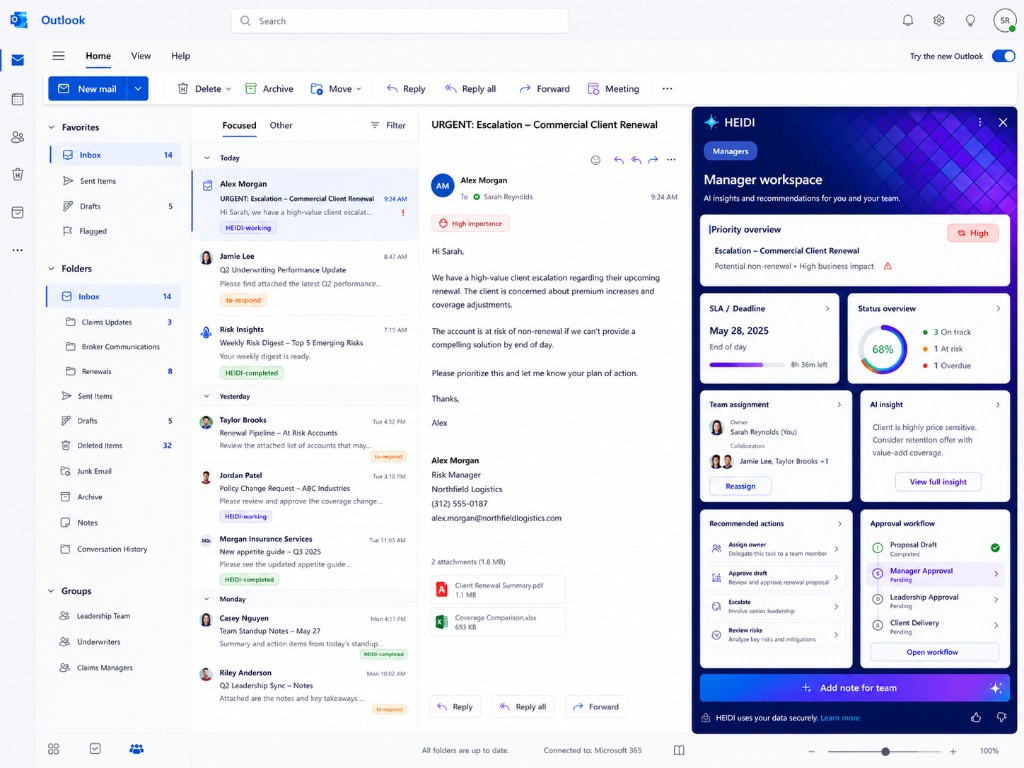
Task: Click the Forward toolbar button
Action: [545, 89]
